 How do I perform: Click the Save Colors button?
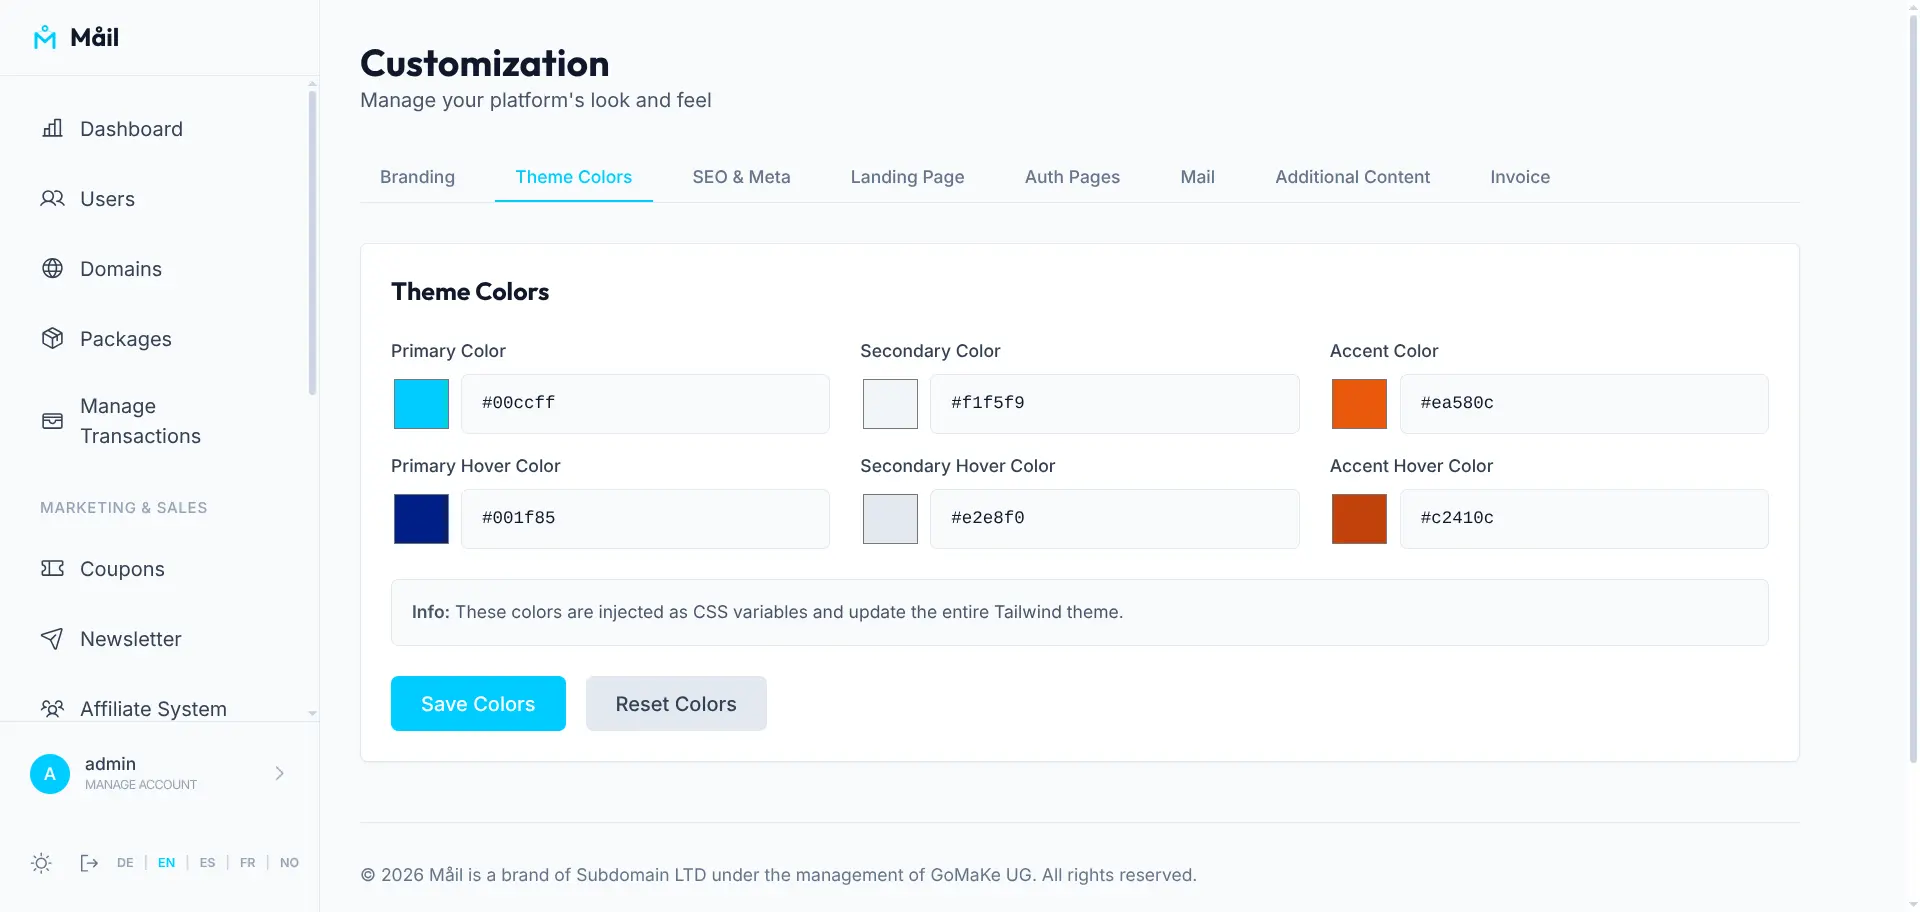coord(478,703)
